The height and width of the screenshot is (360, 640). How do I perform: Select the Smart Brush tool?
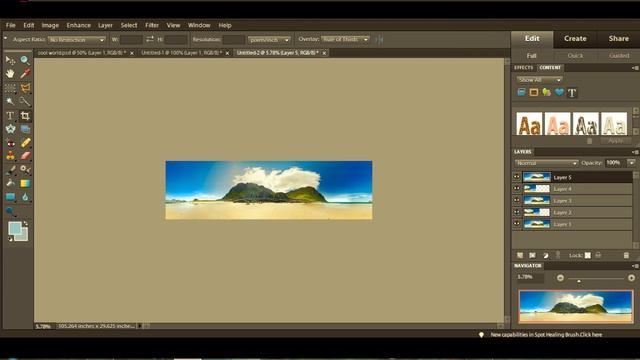25,169
